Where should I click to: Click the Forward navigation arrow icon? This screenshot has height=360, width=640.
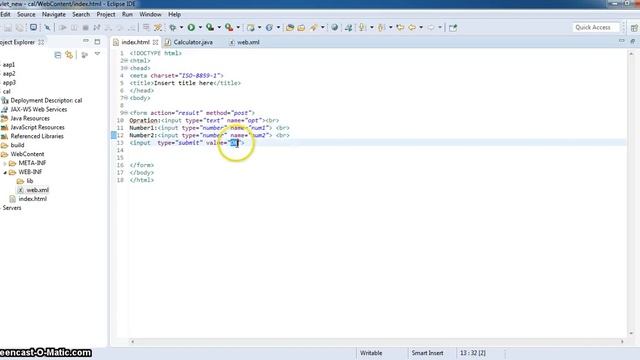click(x=431, y=28)
